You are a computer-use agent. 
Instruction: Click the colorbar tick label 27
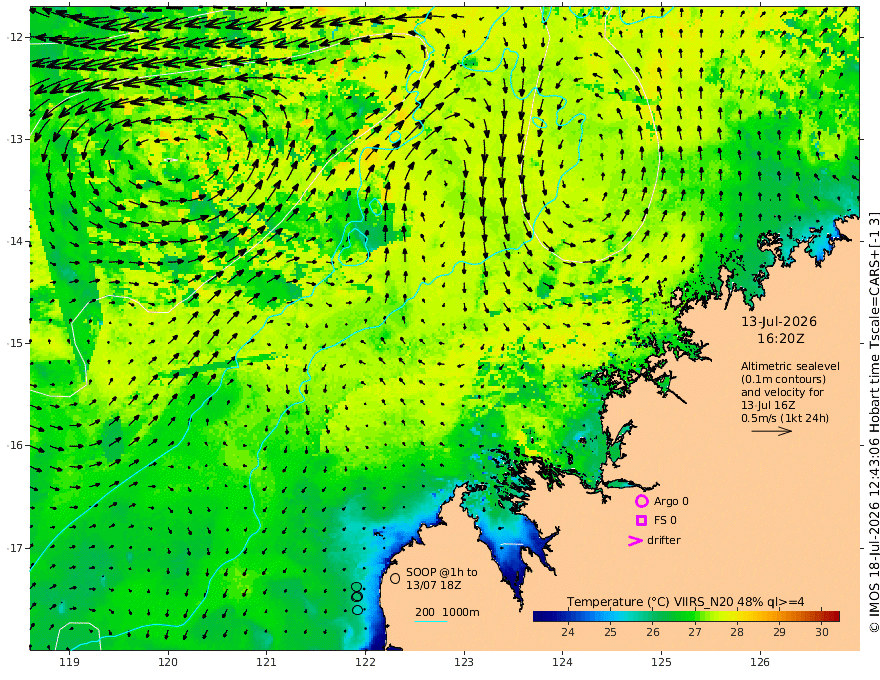coord(695,632)
